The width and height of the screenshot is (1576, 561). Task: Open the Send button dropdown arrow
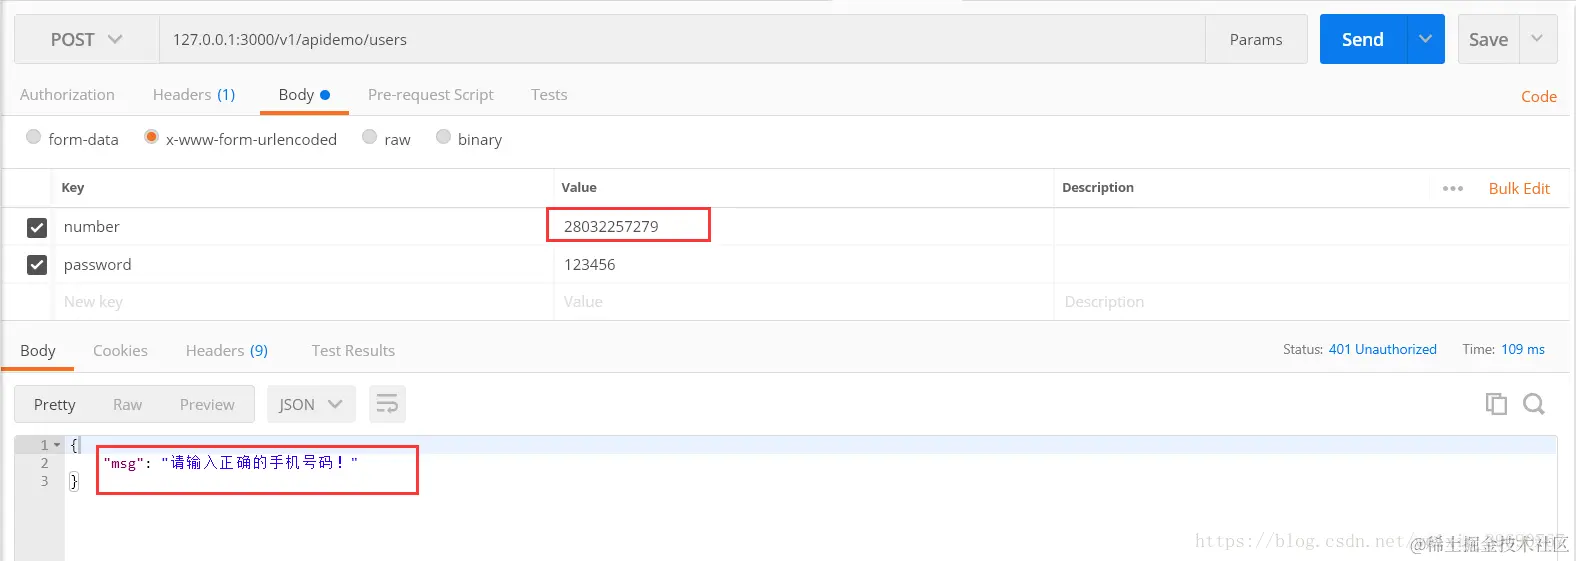(1425, 39)
